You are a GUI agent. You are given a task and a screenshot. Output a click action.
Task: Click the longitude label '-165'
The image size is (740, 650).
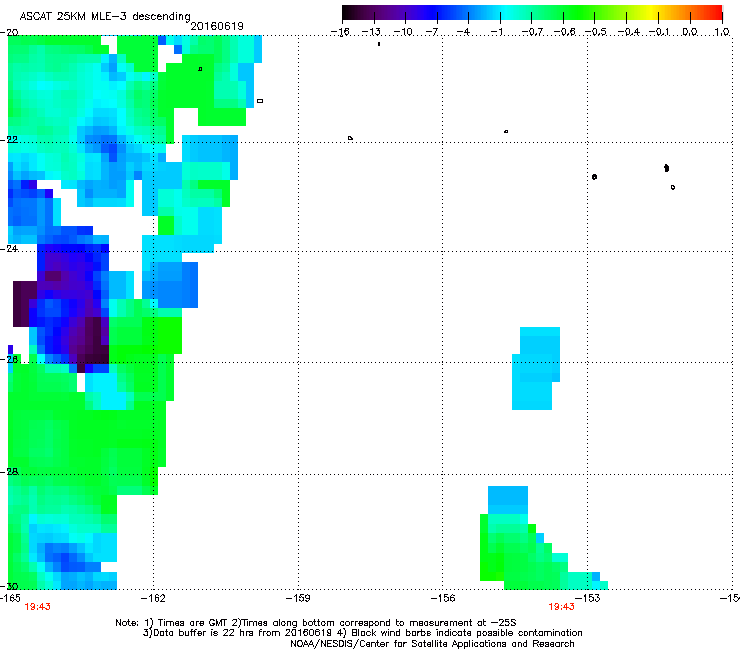[10, 598]
